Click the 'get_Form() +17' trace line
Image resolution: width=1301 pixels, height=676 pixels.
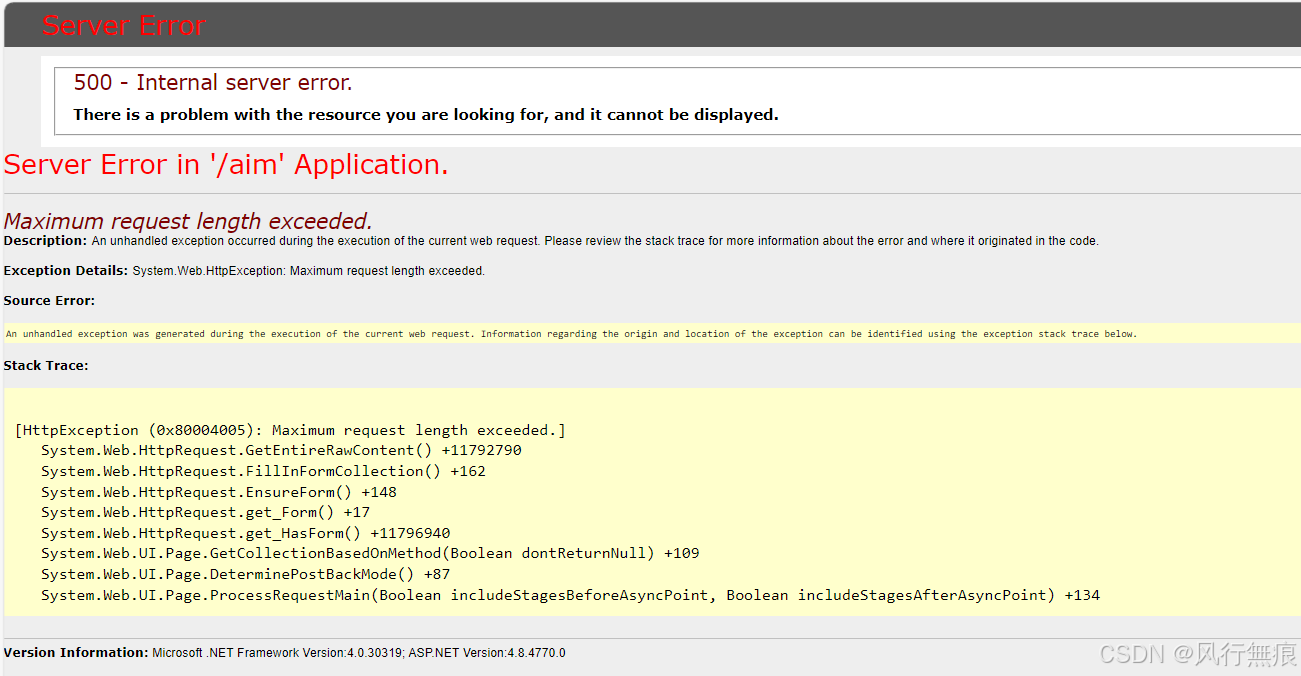205,512
